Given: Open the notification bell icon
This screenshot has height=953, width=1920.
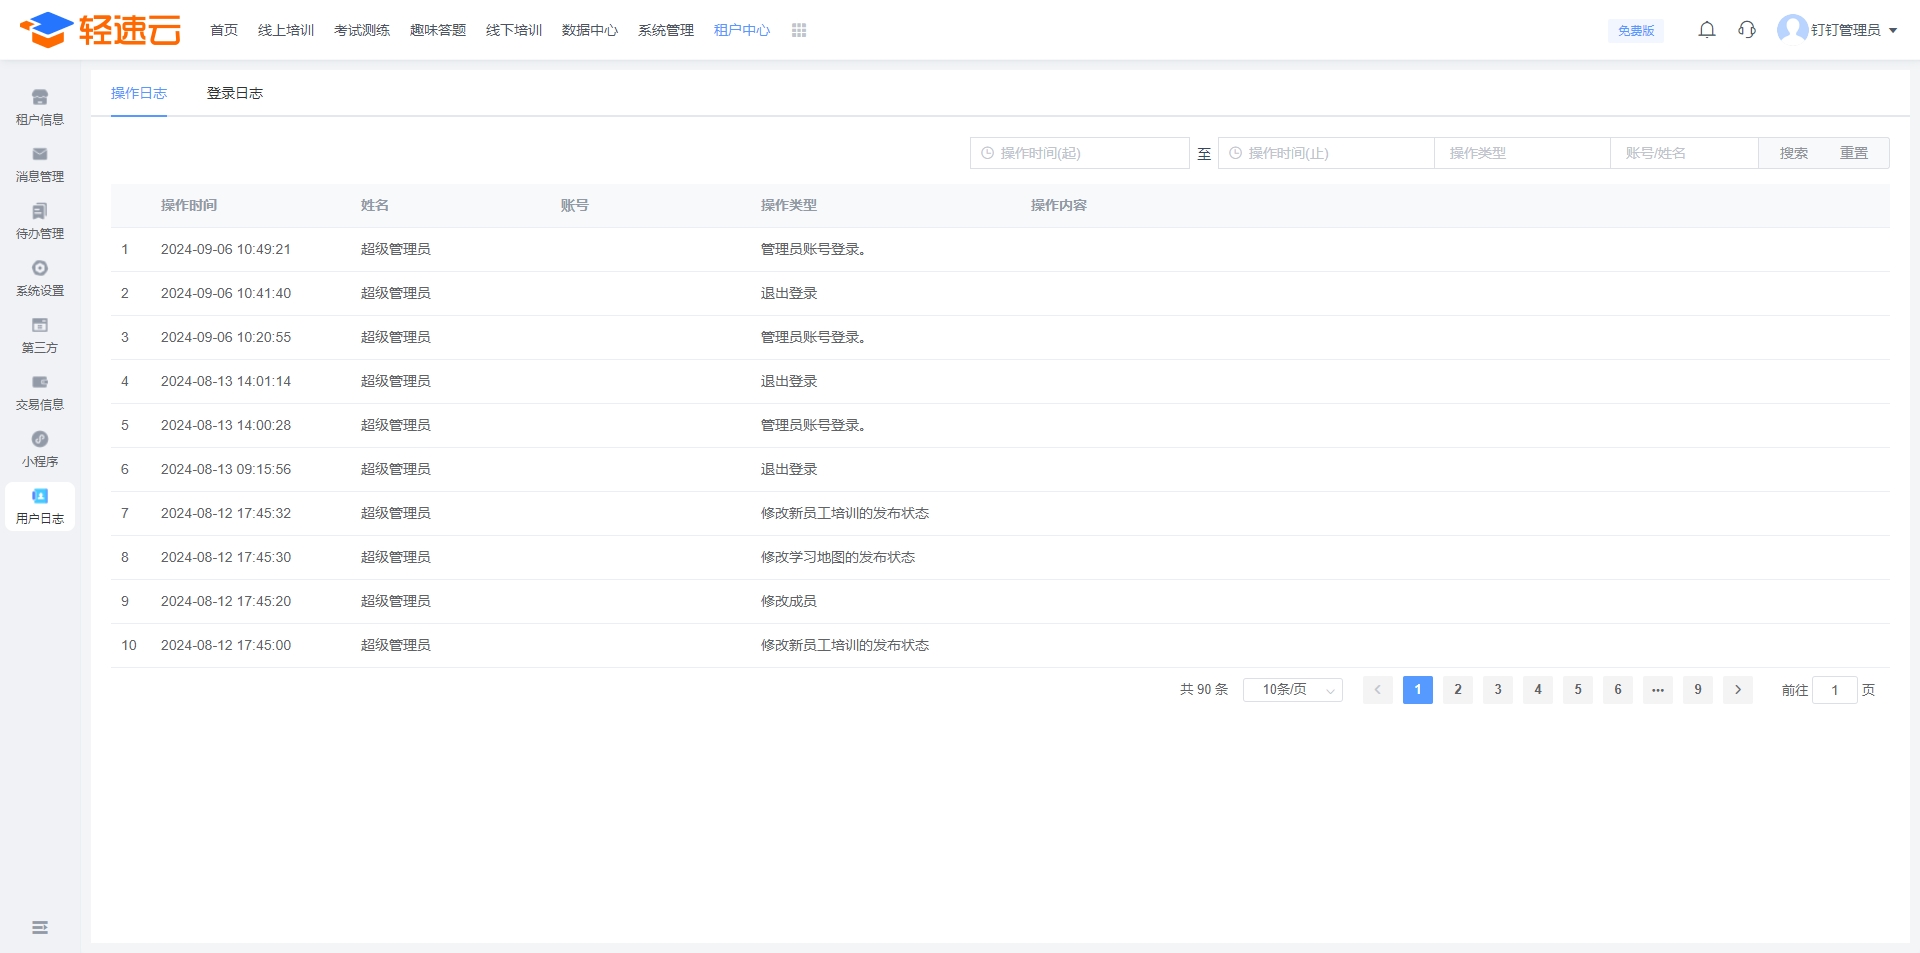Looking at the screenshot, I should coord(1707,30).
